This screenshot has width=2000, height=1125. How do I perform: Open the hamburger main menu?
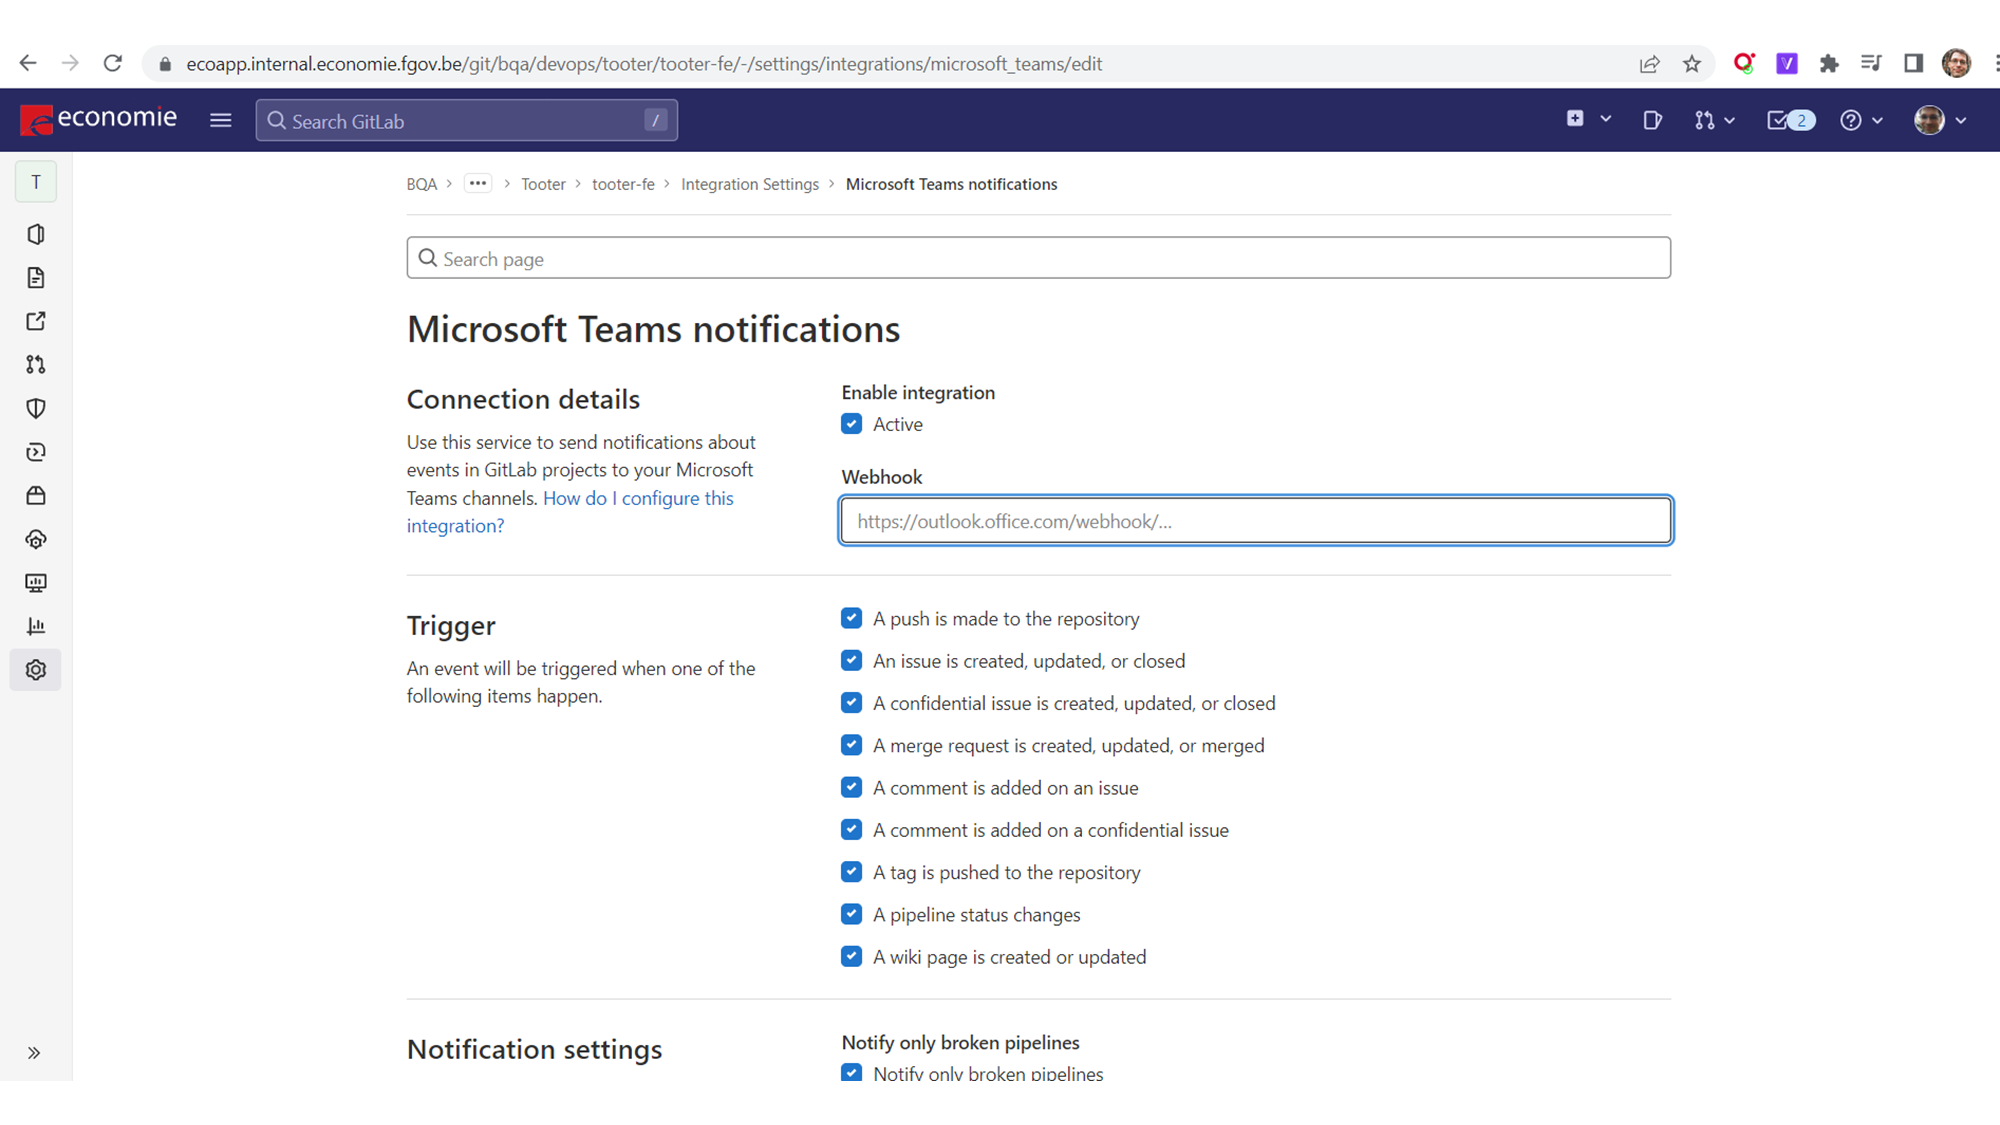pyautogui.click(x=221, y=120)
